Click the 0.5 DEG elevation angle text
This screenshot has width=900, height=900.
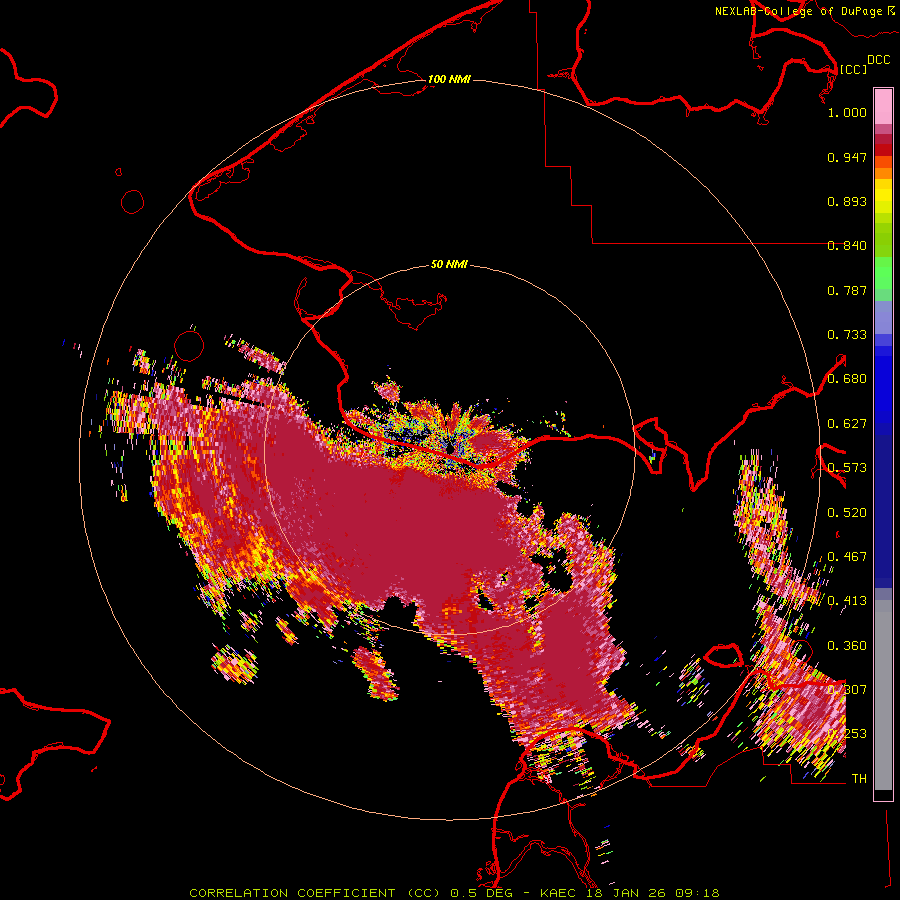click(x=482, y=893)
